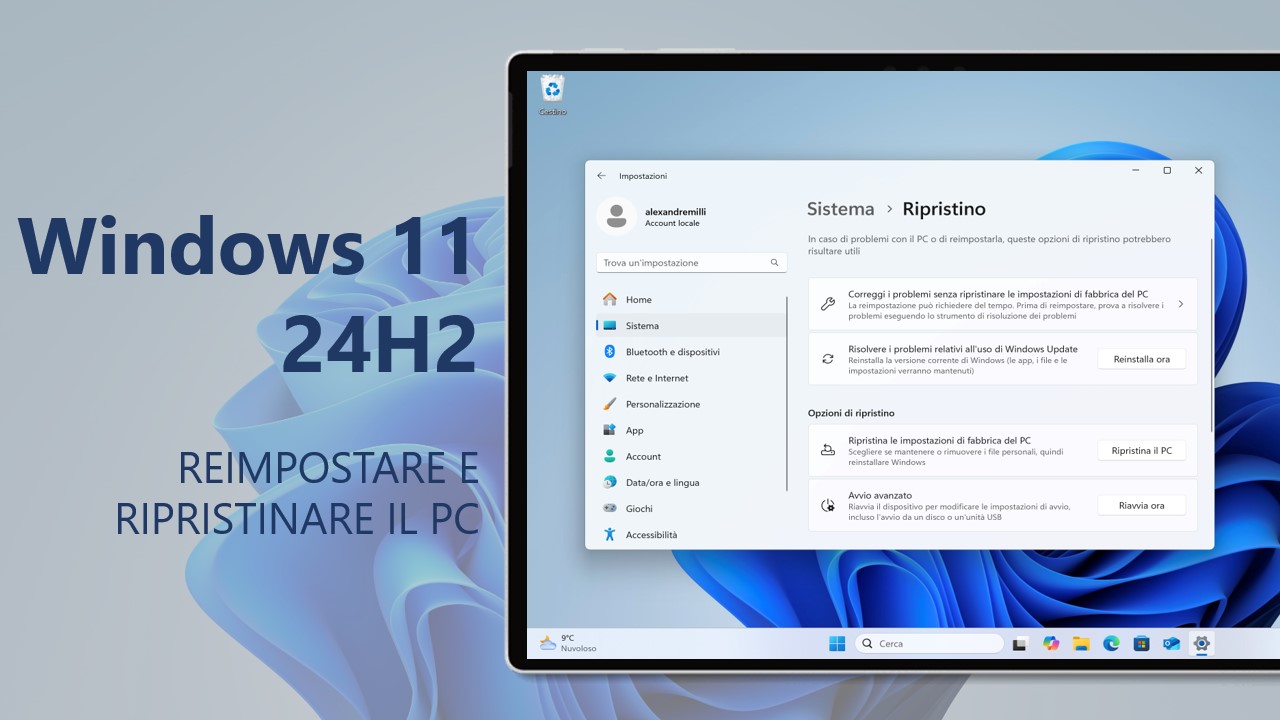Click the Data/ora e lingua globe icon

coord(609,482)
